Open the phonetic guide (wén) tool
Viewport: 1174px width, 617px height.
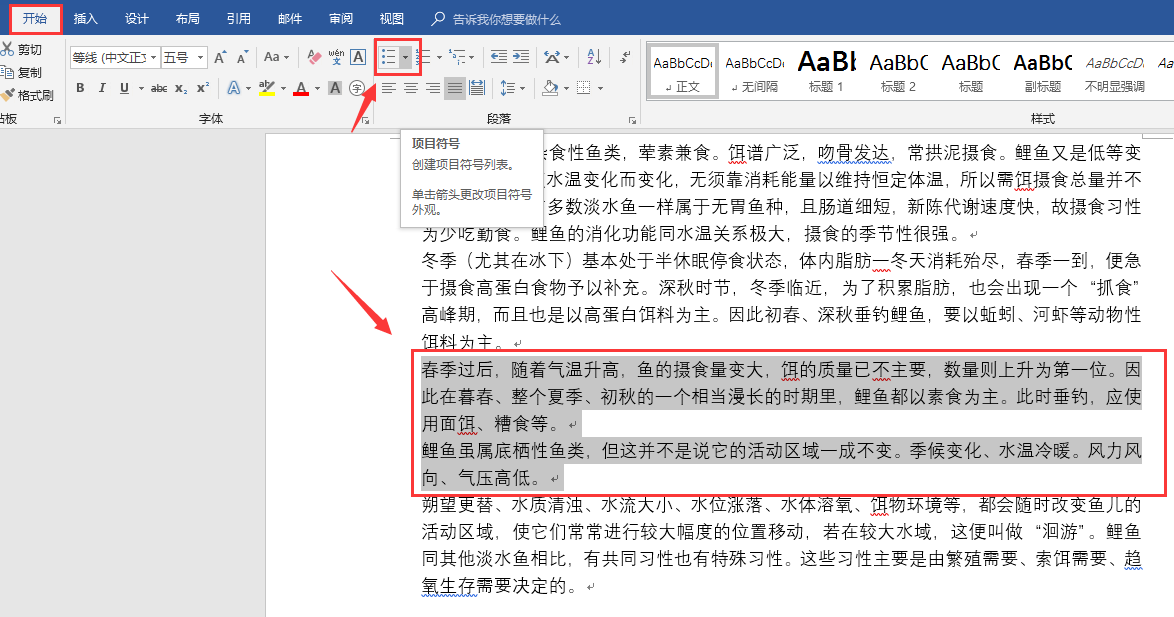point(336,57)
